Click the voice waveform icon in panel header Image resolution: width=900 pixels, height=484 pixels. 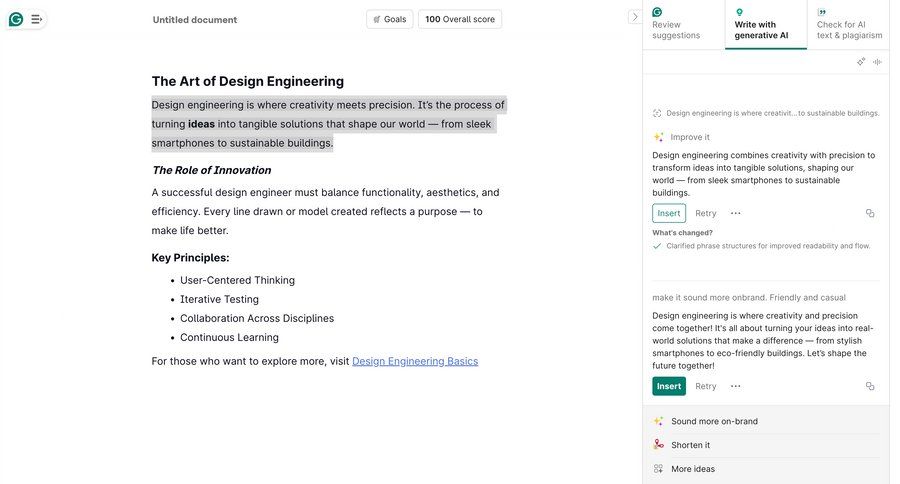[877, 62]
